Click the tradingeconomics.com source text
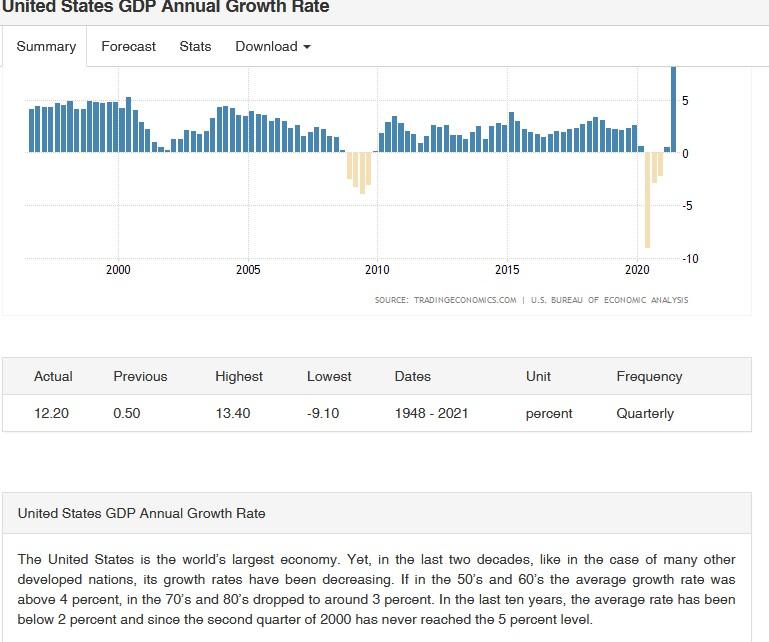769x642 pixels. [465, 300]
